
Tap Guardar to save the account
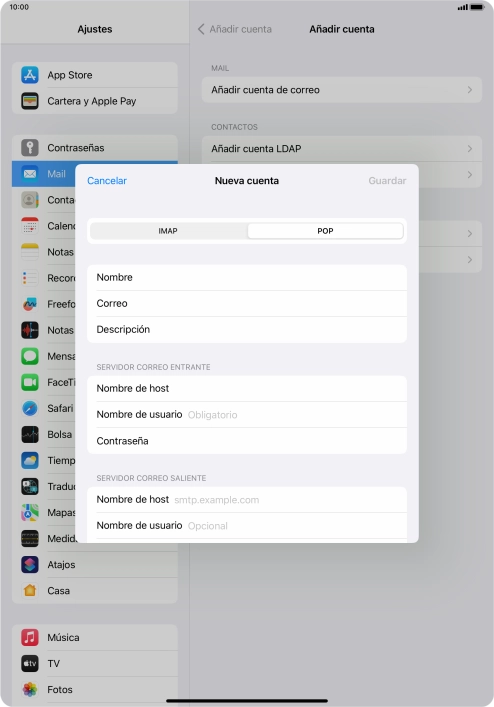click(x=387, y=180)
